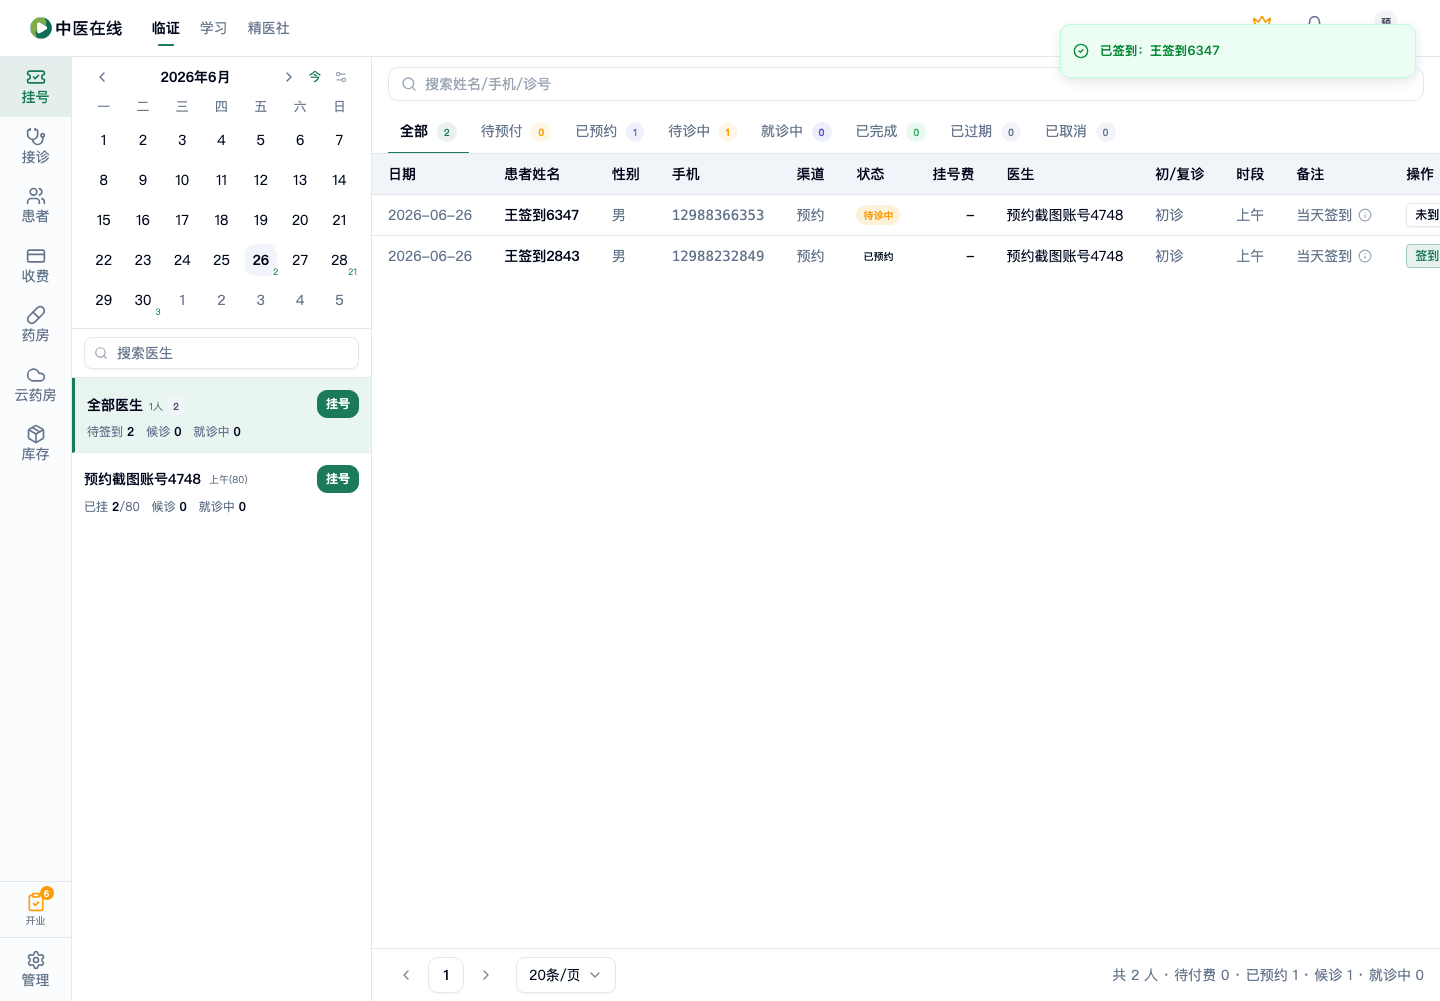Screen dimensions: 1440x1001
Task: Click the 患者姓名 column header
Action: 532,174
